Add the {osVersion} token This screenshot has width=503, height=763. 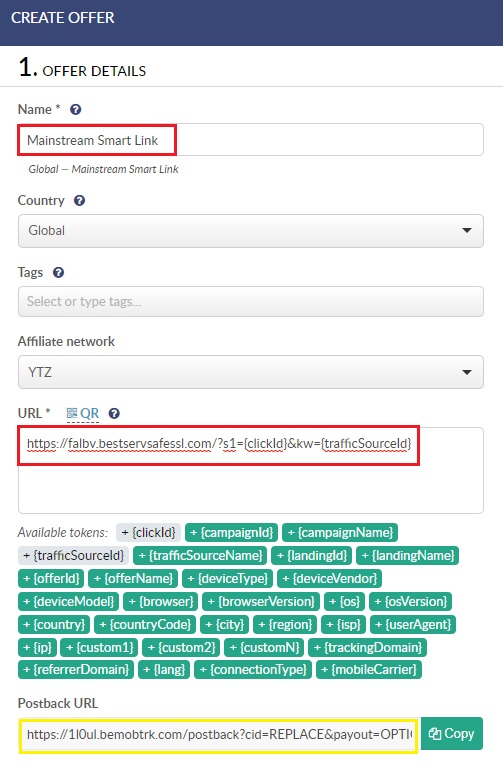coord(411,601)
